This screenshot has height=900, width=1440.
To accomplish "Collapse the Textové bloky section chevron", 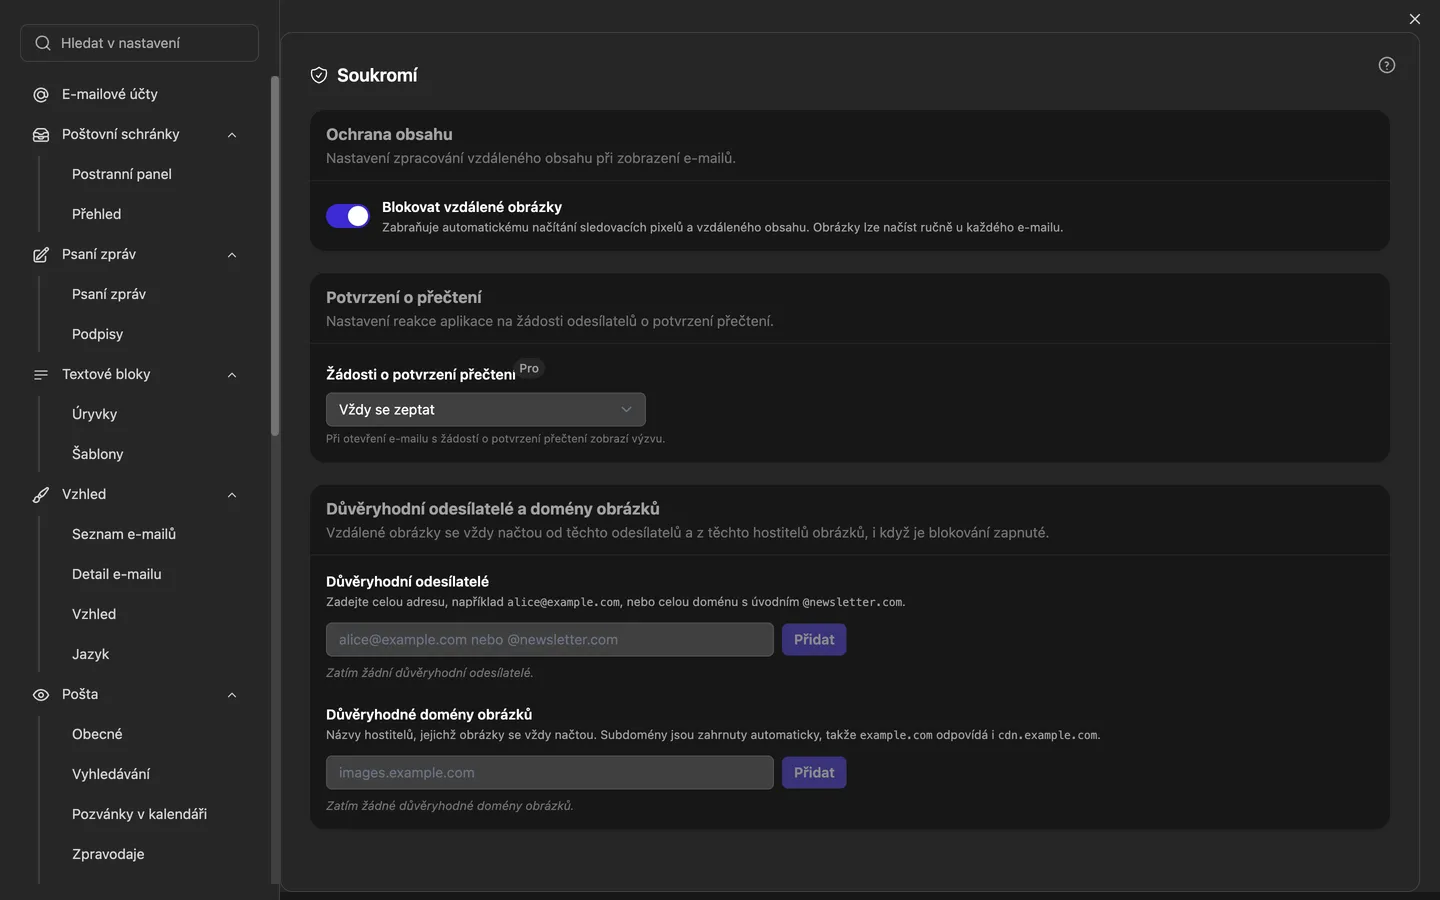I will [x=232, y=375].
